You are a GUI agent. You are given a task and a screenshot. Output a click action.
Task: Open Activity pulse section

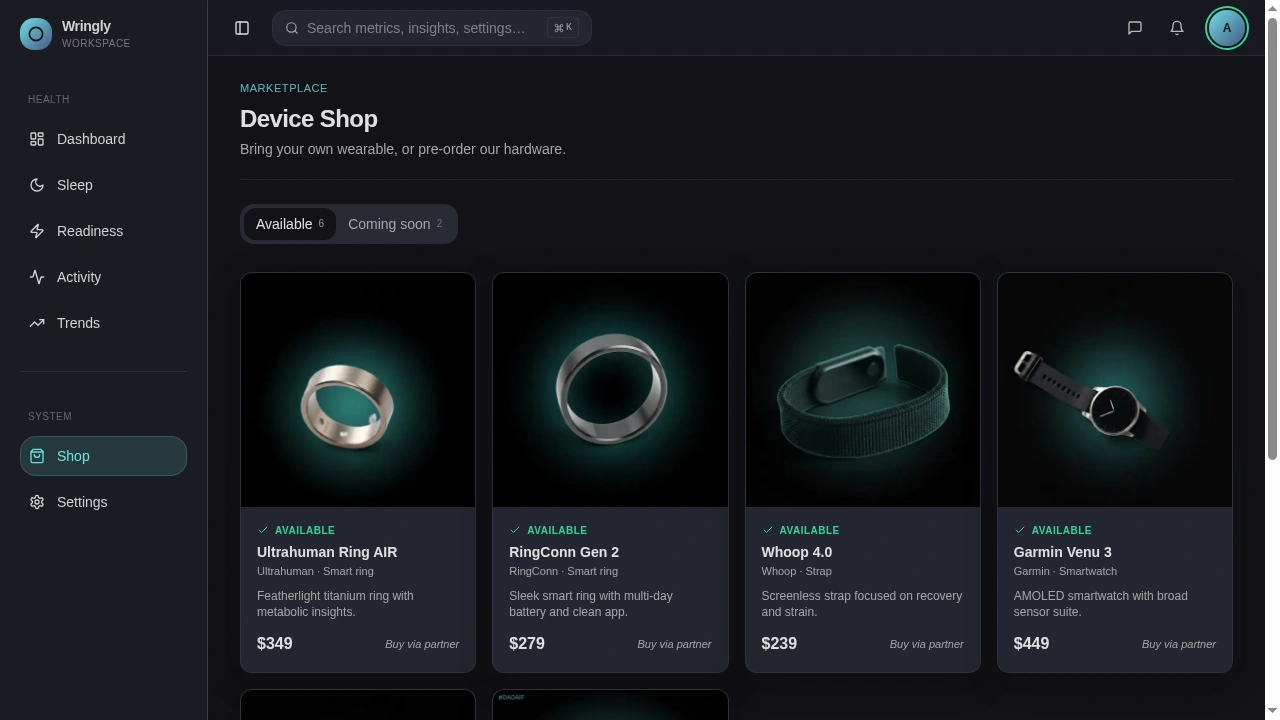click(x=78, y=277)
